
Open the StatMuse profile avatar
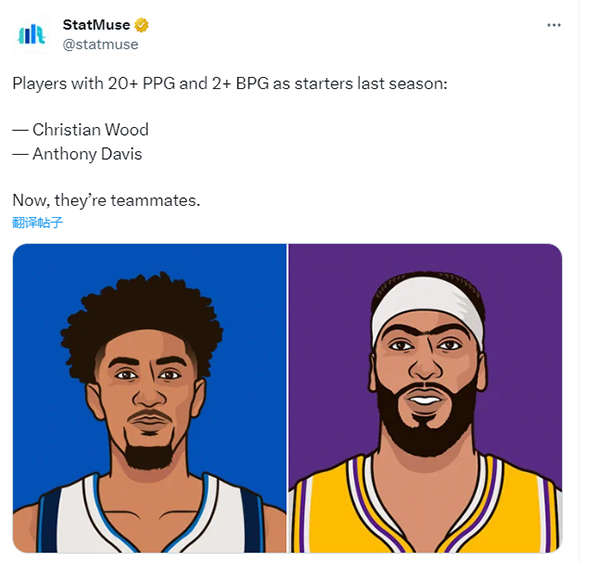click(31, 34)
